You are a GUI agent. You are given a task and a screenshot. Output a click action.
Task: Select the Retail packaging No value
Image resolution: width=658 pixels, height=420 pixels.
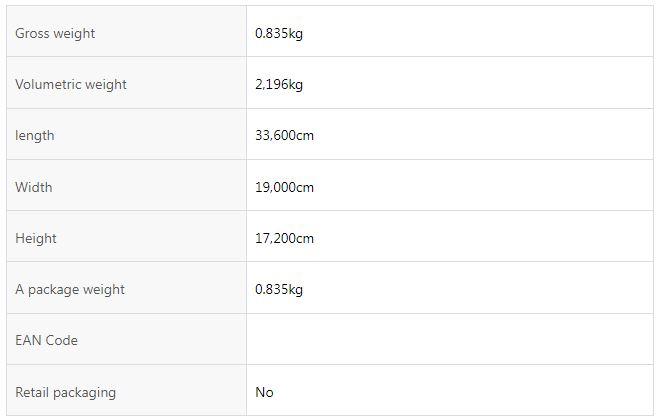pyautogui.click(x=264, y=392)
